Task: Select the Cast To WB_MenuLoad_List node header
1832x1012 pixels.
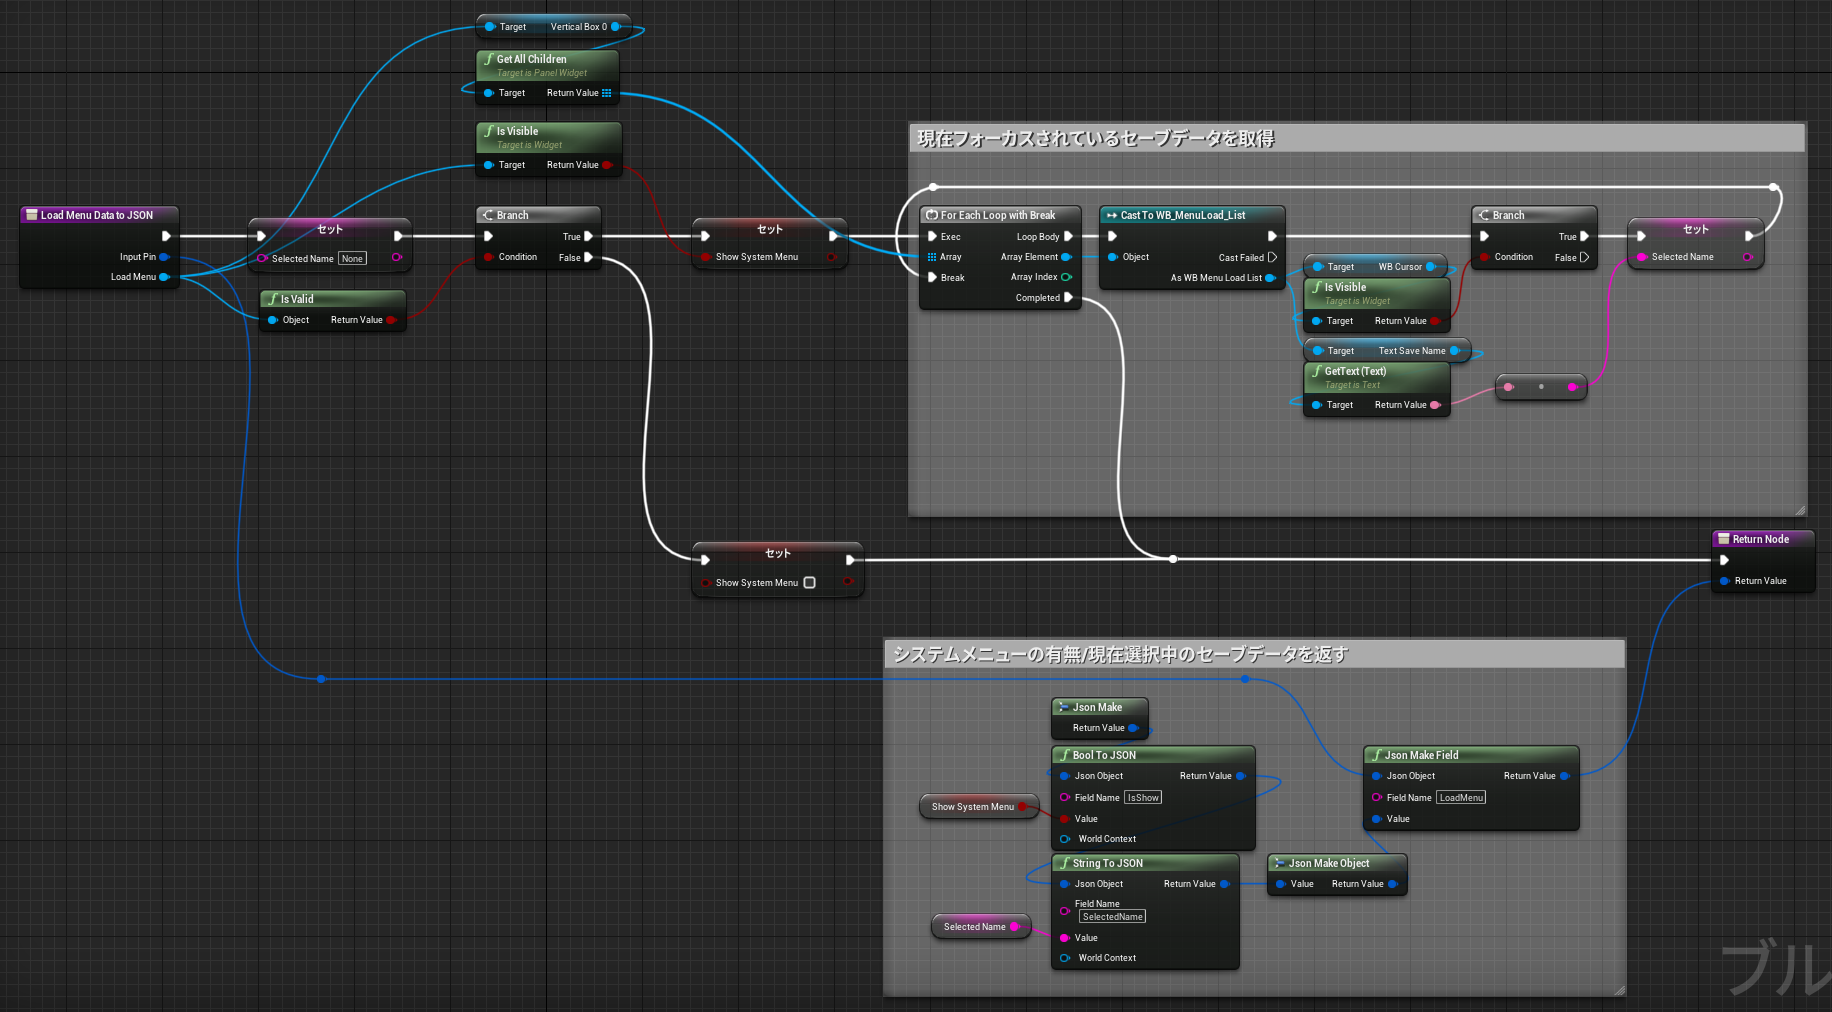Action: [1192, 215]
